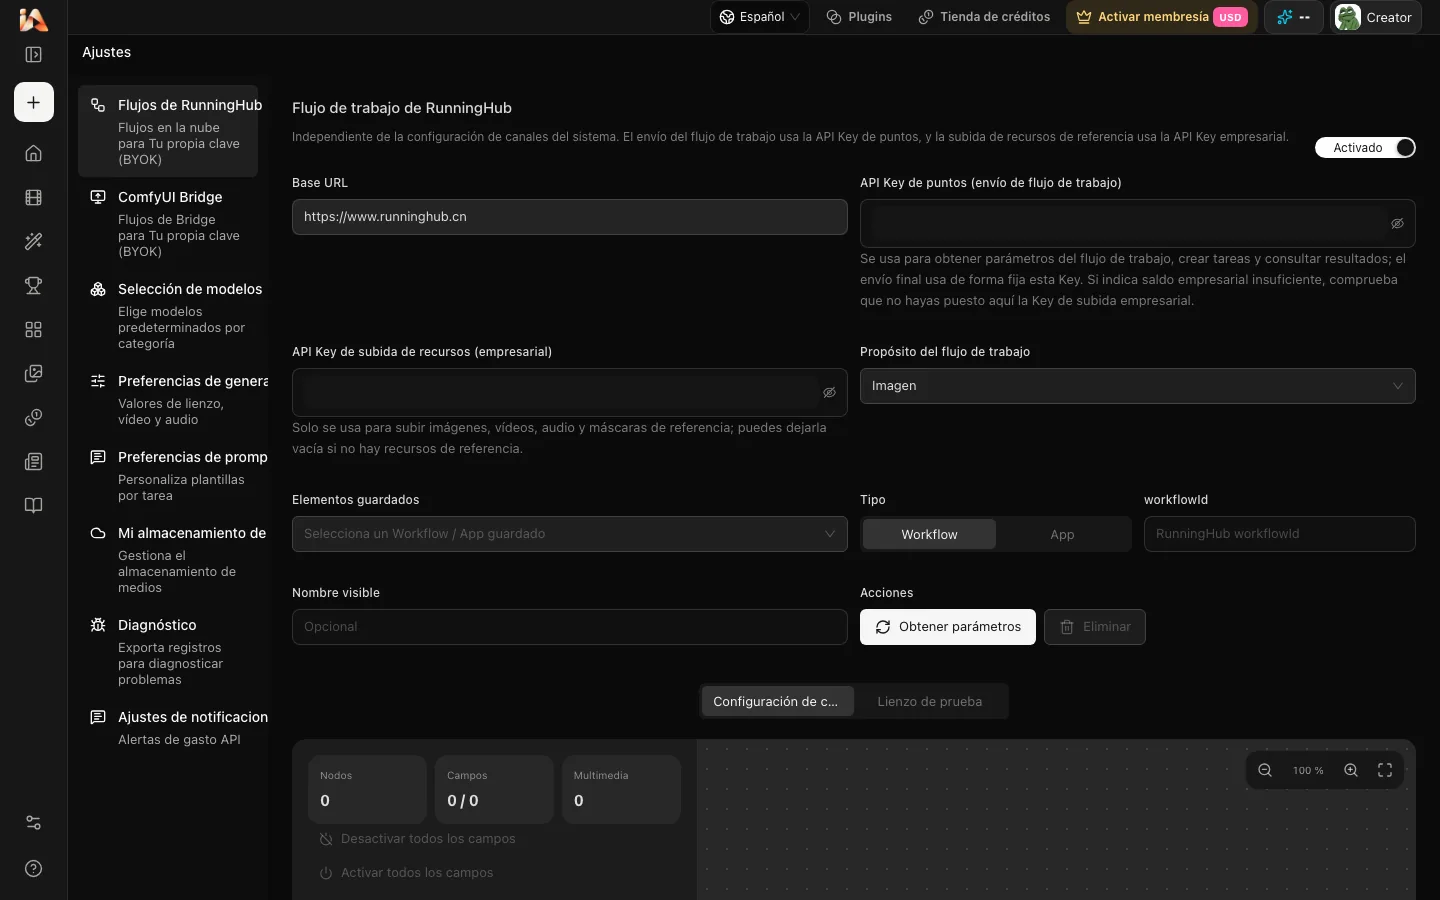Select the magic wand icon
1440x900 pixels.
[33, 241]
